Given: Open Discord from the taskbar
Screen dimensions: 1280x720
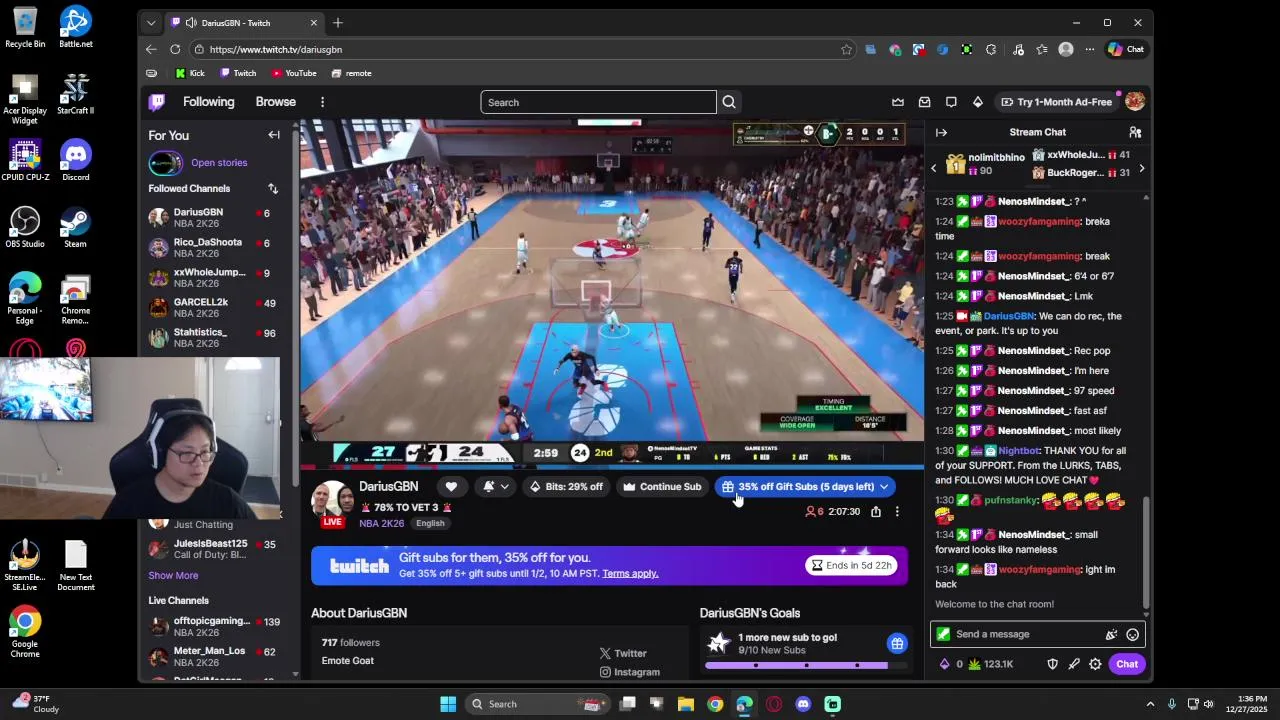Looking at the screenshot, I should tap(803, 704).
